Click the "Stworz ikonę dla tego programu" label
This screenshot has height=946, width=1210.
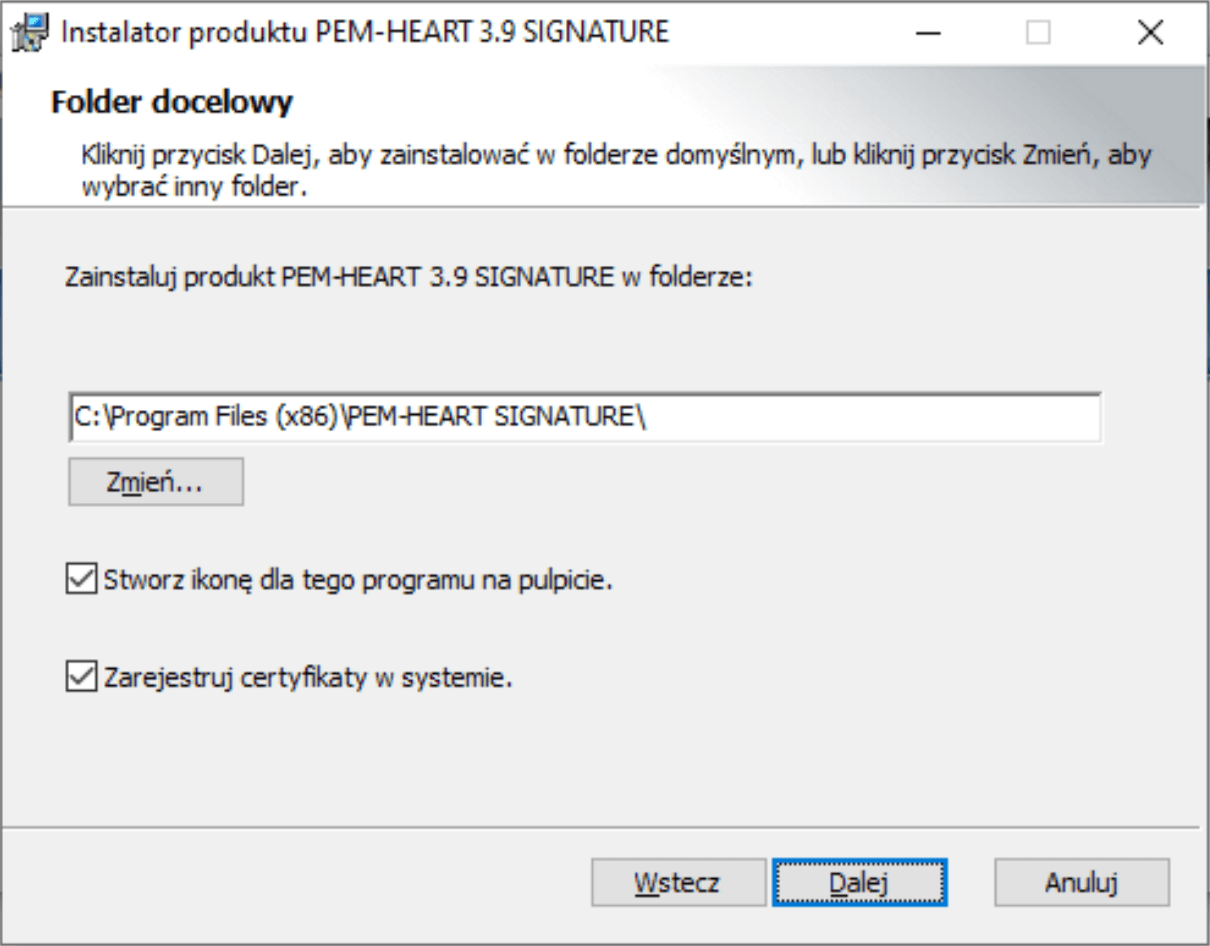(x=357, y=580)
